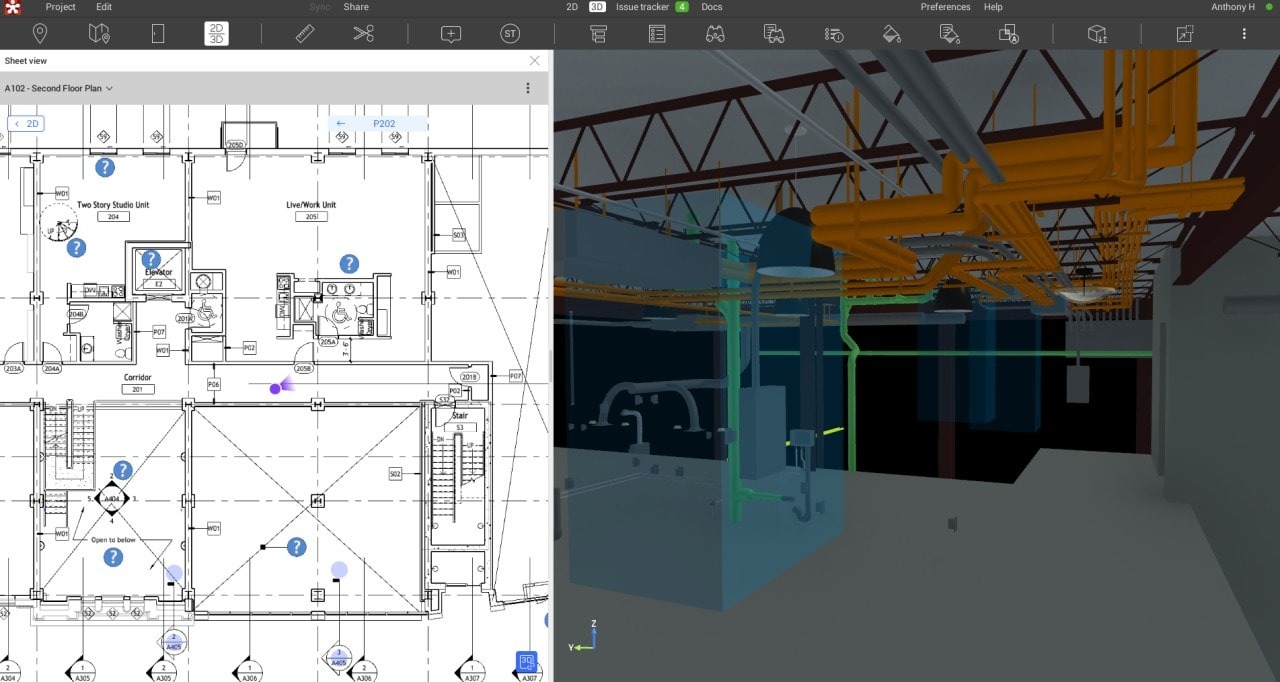Open the Edit menu
The height and width of the screenshot is (682, 1280).
point(104,7)
